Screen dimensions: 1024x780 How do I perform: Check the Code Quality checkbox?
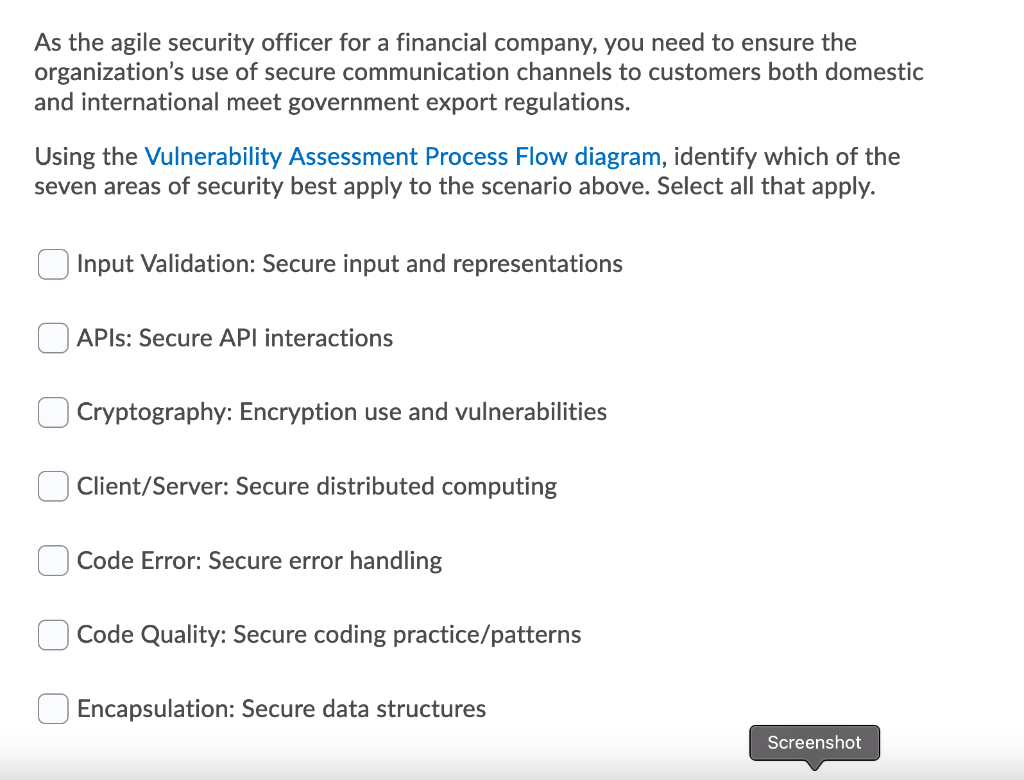pyautogui.click(x=52, y=635)
